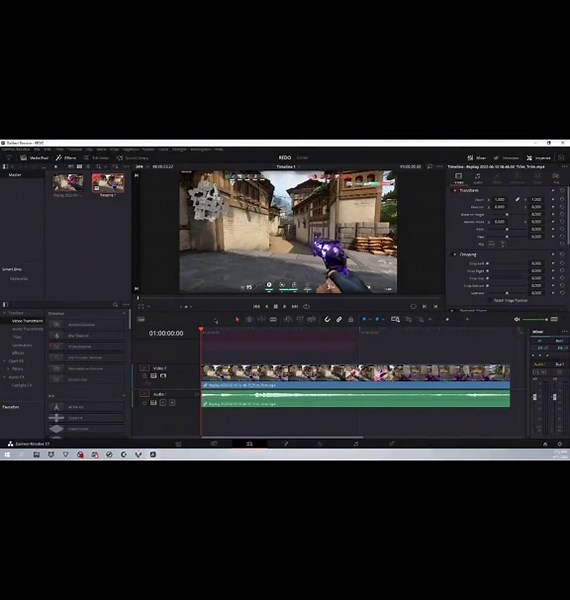Screen dimensions: 570x600
Task: Jump to first frame of timeline
Action: (x=257, y=307)
